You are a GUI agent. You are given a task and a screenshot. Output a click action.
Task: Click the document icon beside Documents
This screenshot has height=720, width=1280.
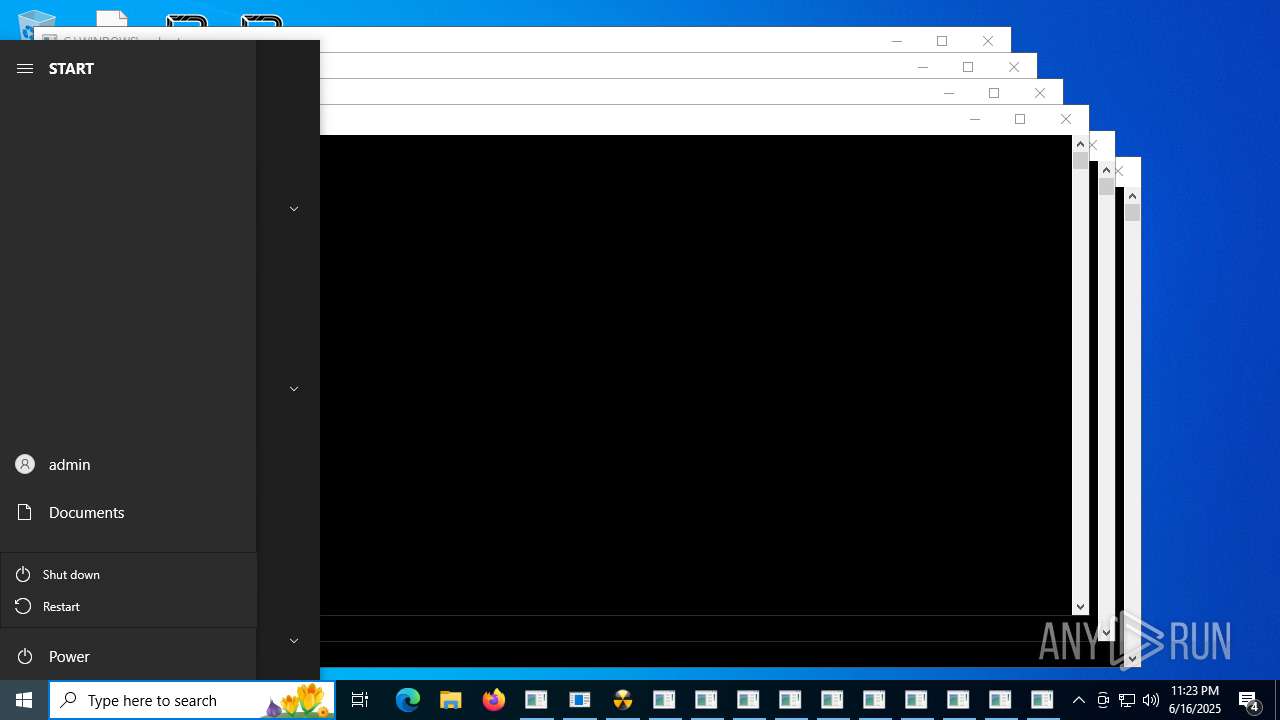point(25,512)
